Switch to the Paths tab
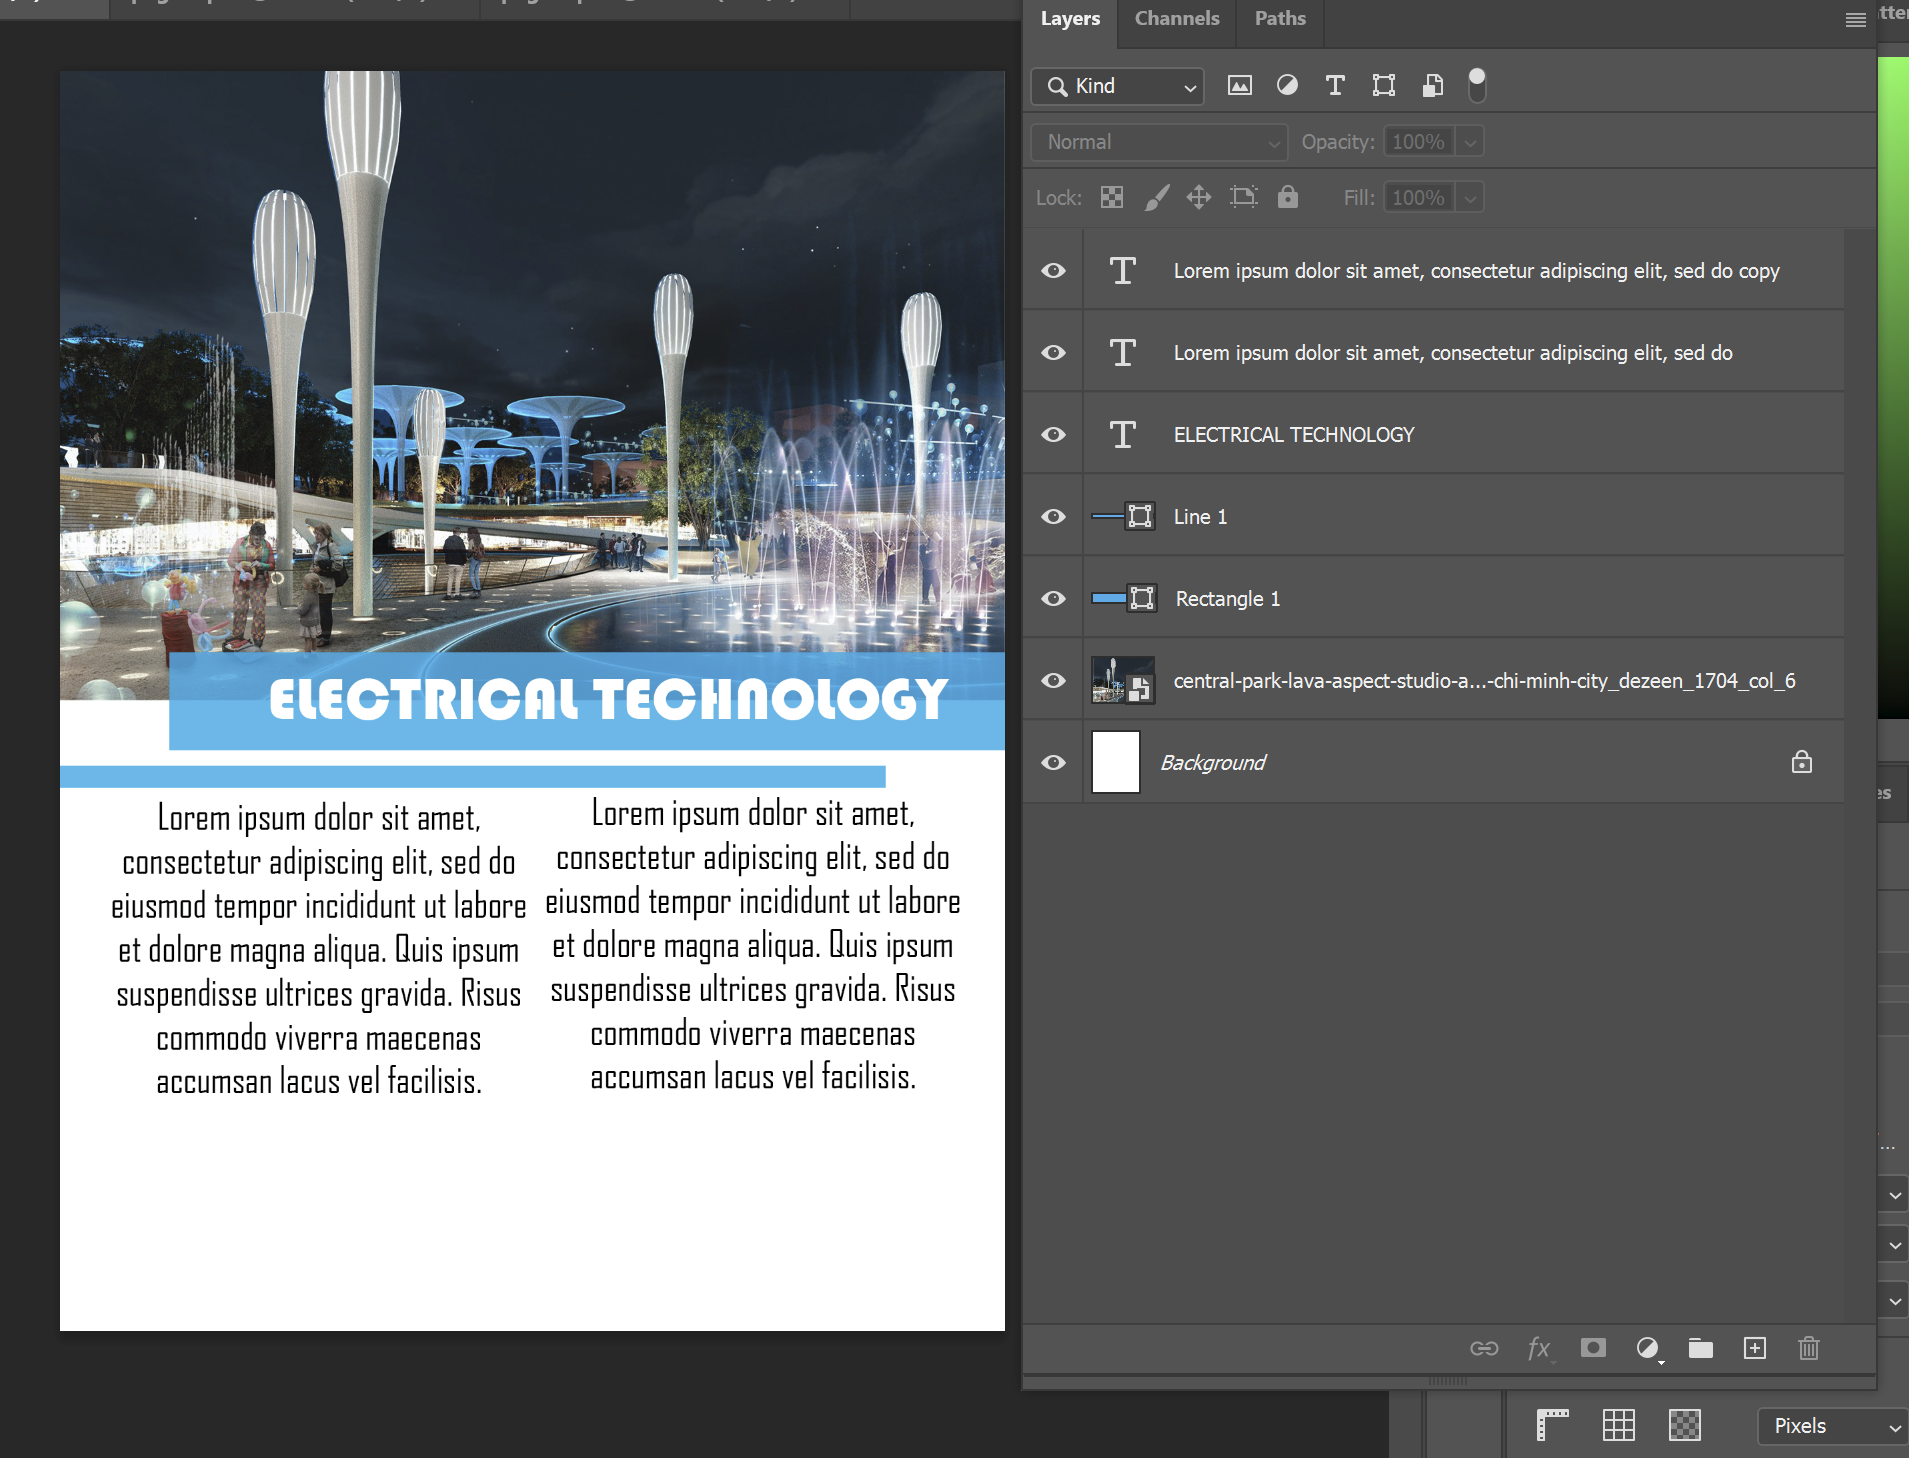Screen dimensions: 1909x1458 pos(1279,19)
